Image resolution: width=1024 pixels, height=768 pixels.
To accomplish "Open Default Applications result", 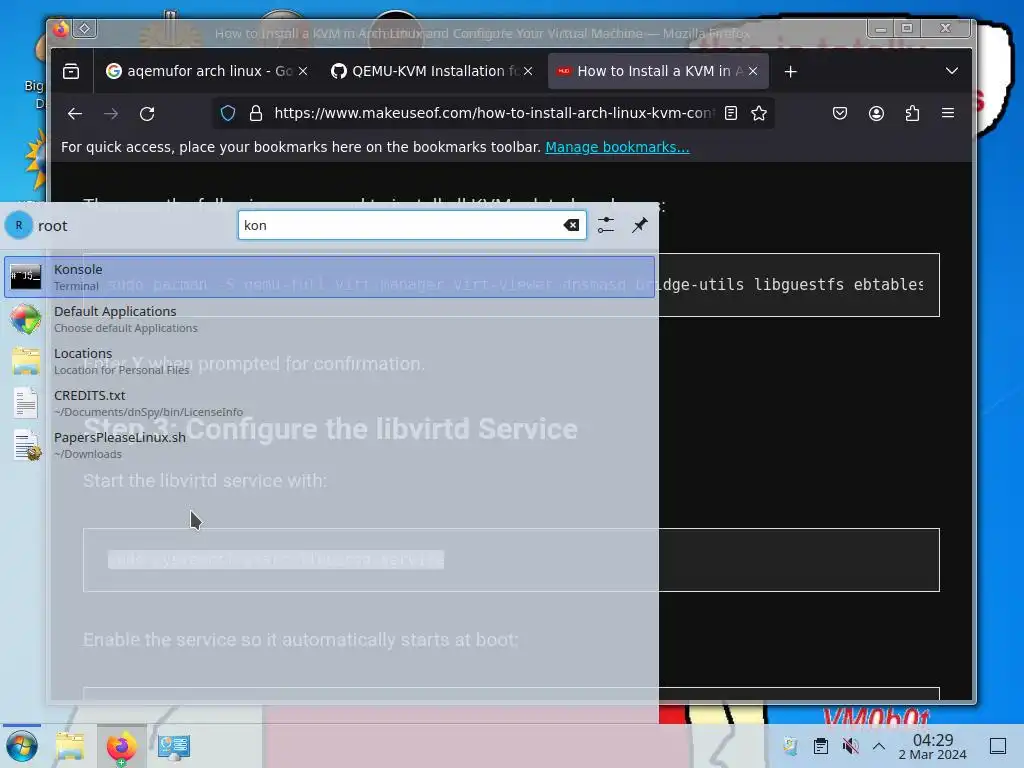I will tap(329, 319).
